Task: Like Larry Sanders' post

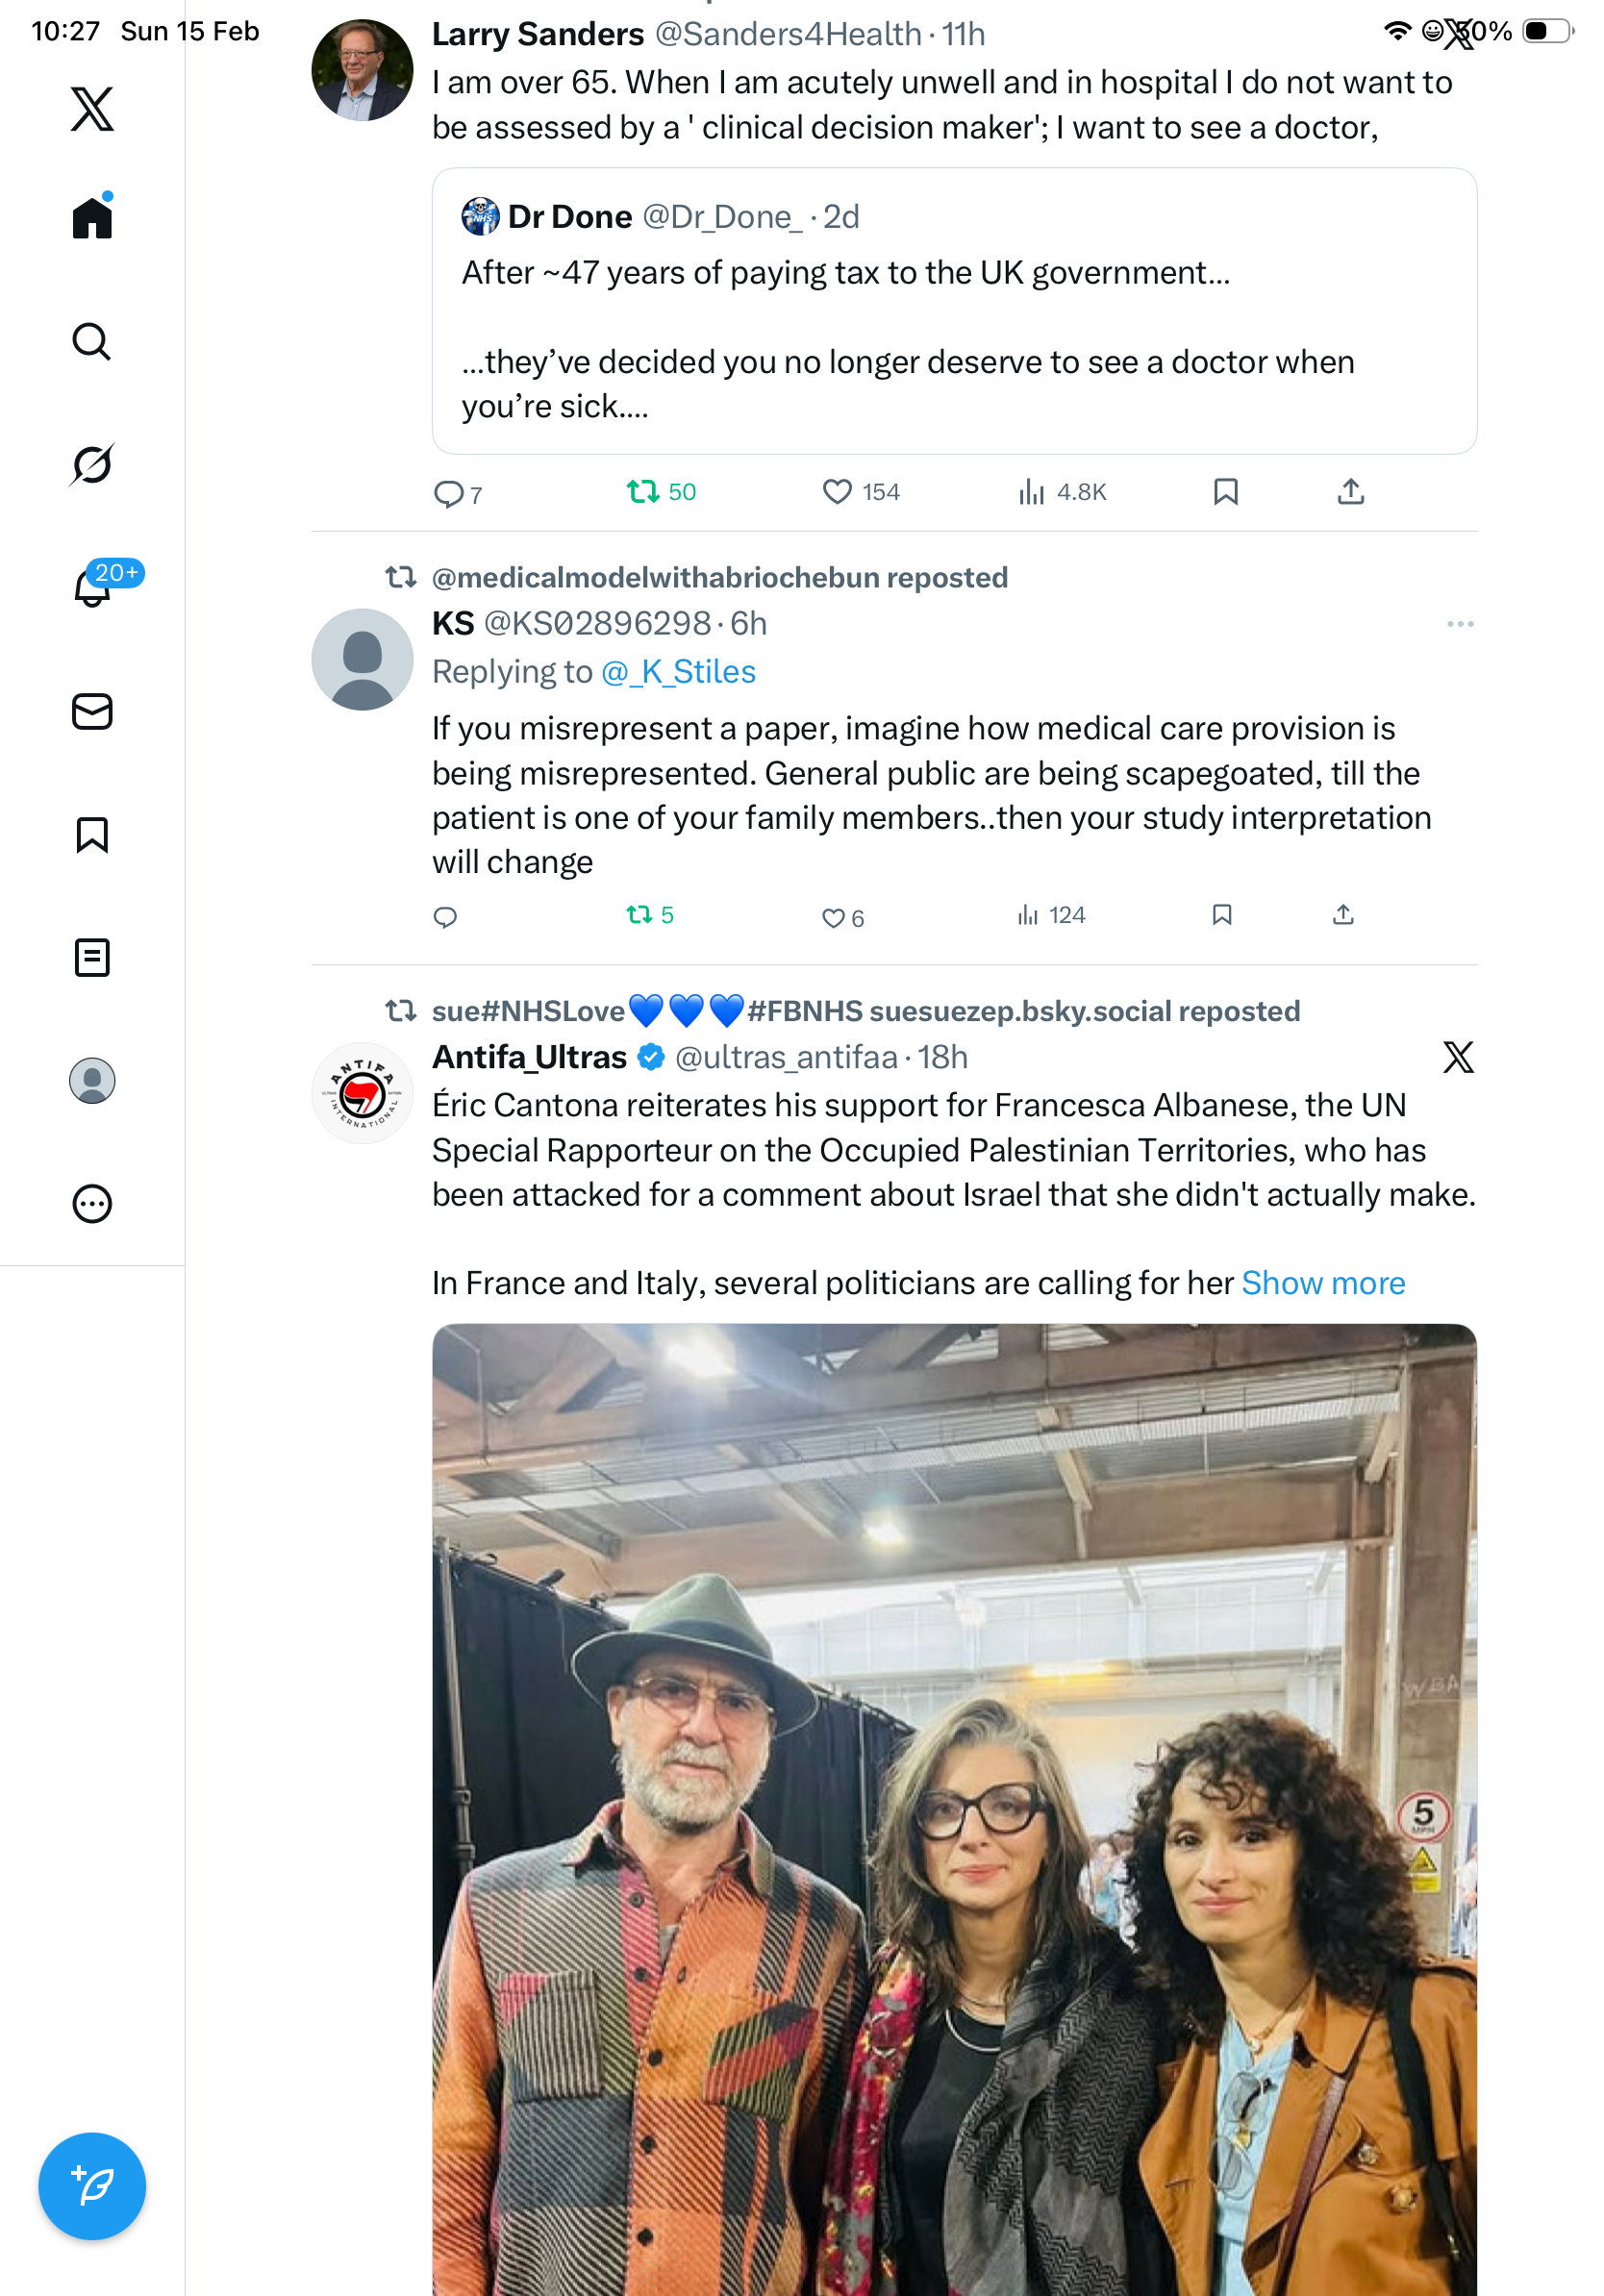Action: coord(837,491)
